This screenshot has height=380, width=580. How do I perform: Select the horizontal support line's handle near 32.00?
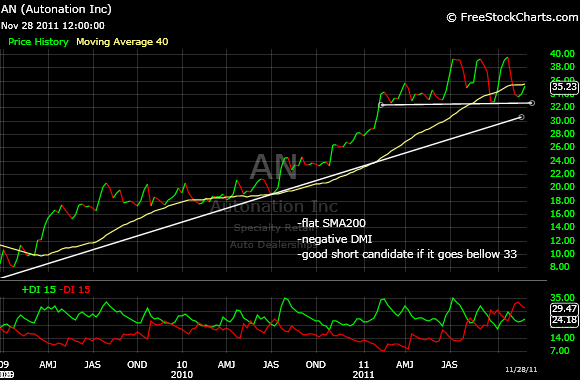[532, 103]
